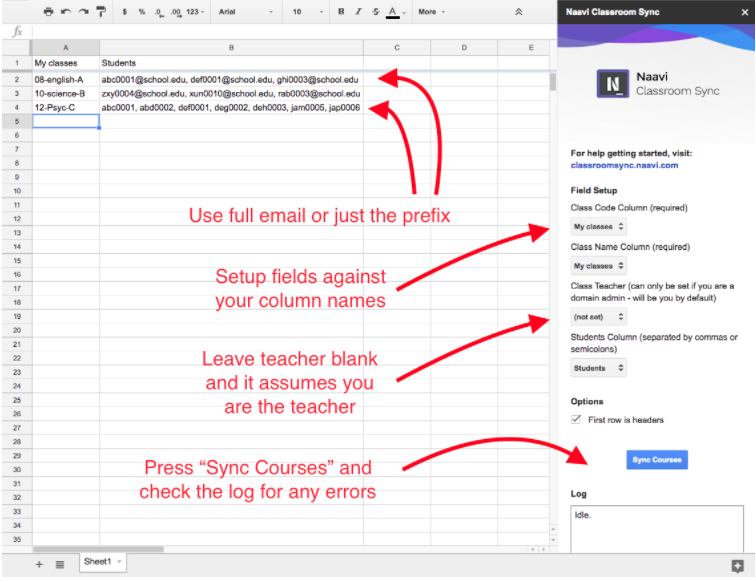Viewport: 756px width, 582px height.
Task: Format as percent
Action: pyautogui.click(x=142, y=12)
